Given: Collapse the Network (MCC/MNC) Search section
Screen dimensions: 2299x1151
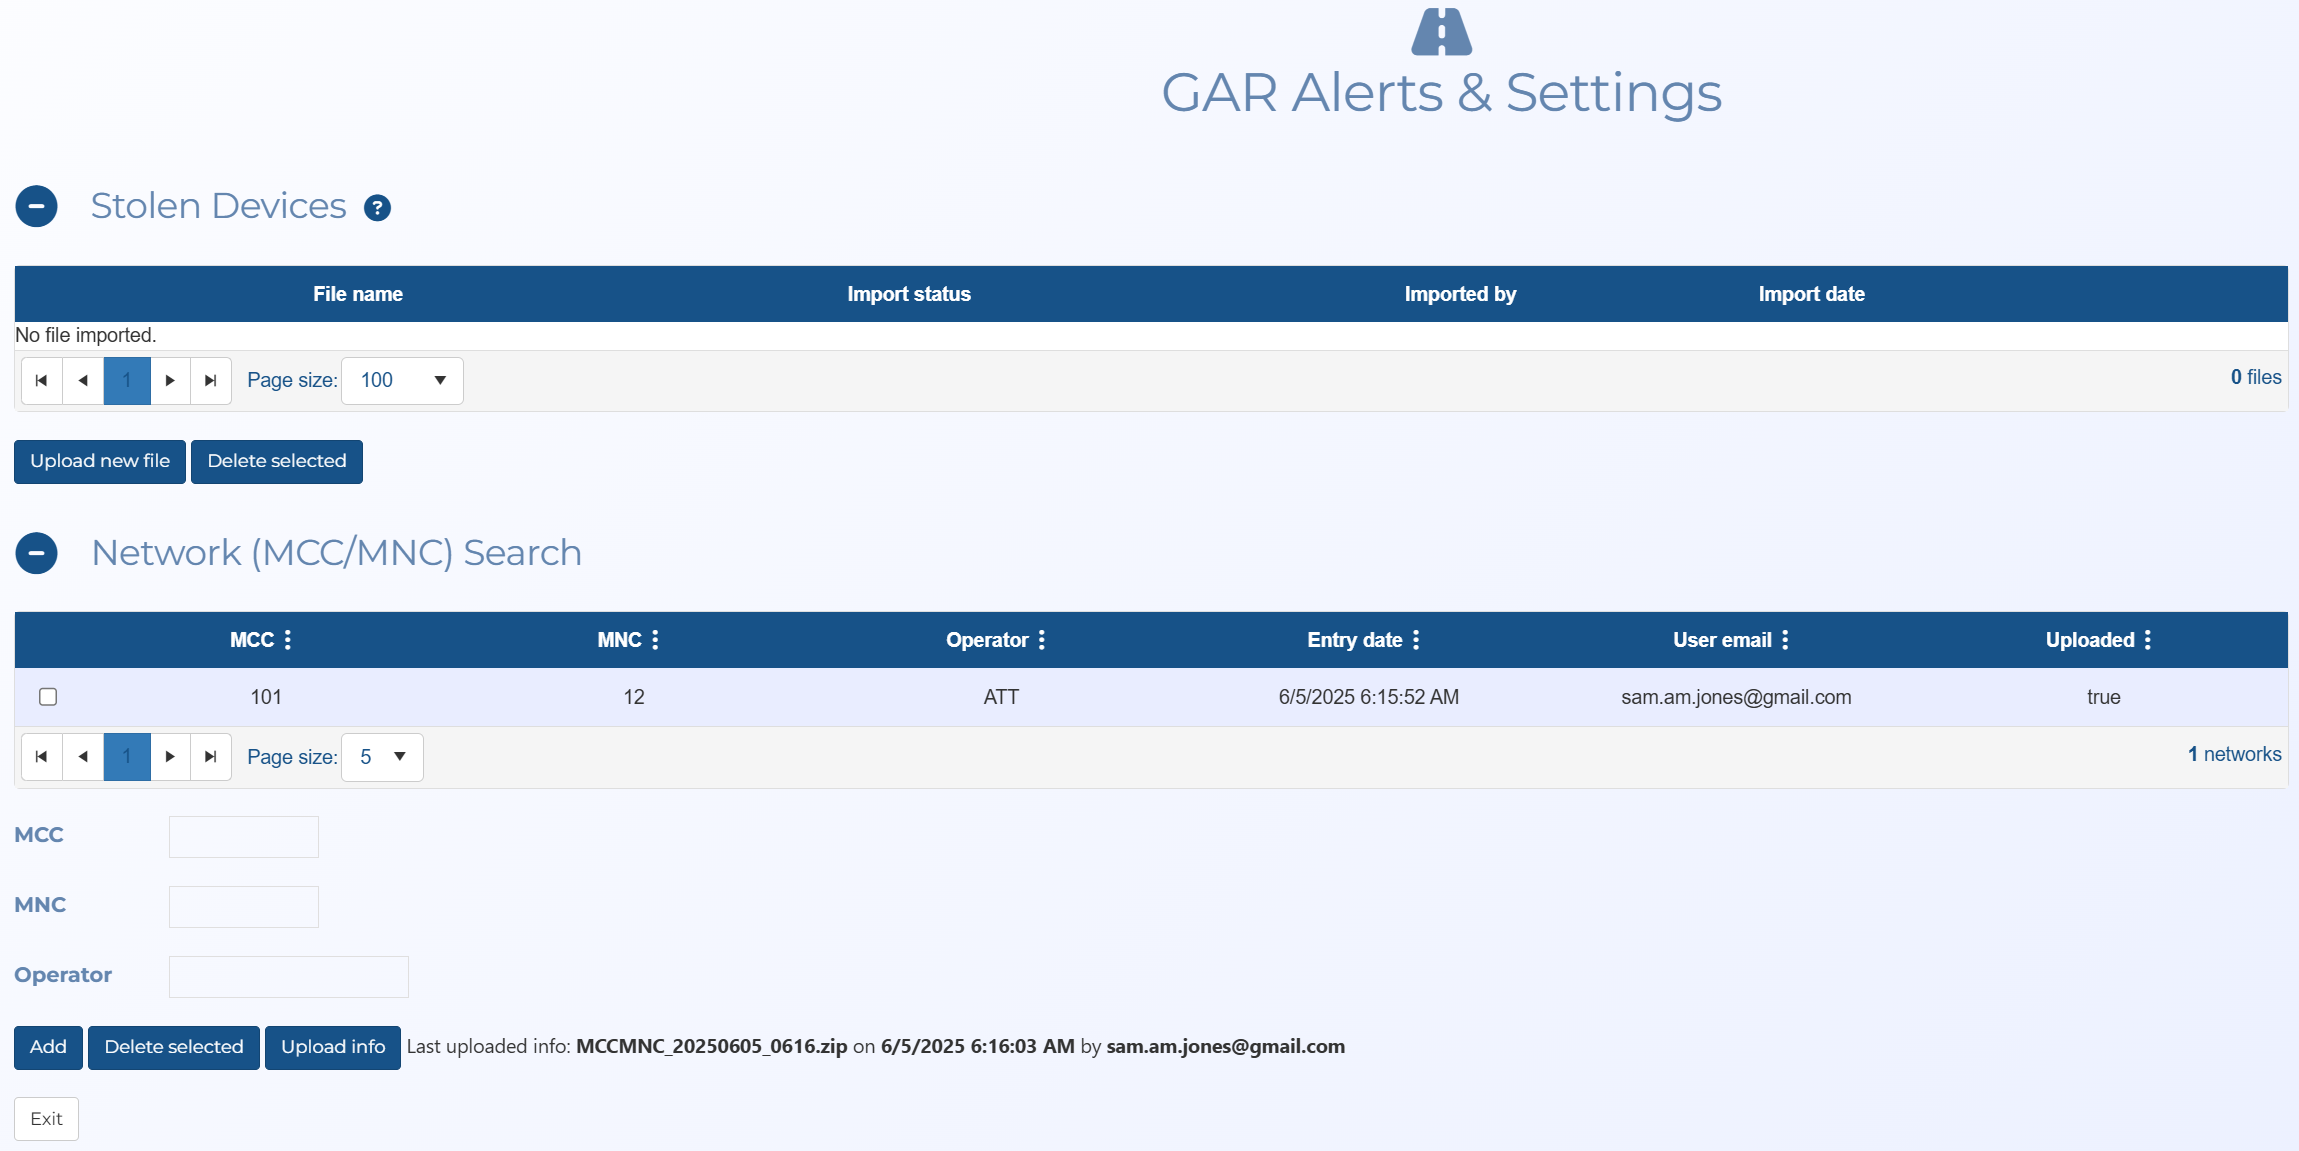Looking at the screenshot, I should point(36,553).
